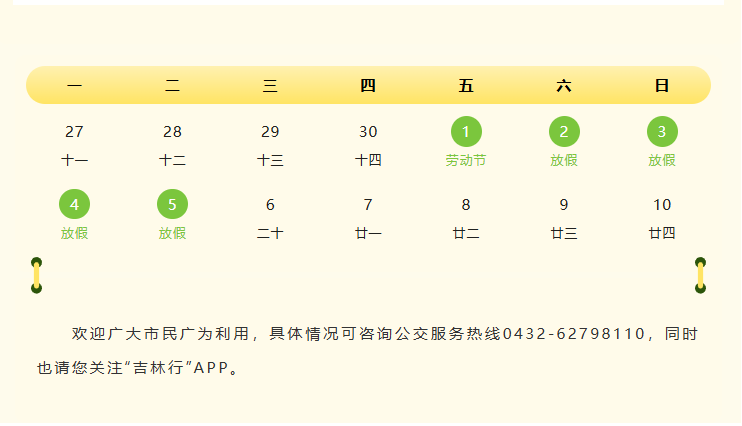Click the green circle for May 1
The width and height of the screenshot is (742, 426).
click(x=466, y=132)
